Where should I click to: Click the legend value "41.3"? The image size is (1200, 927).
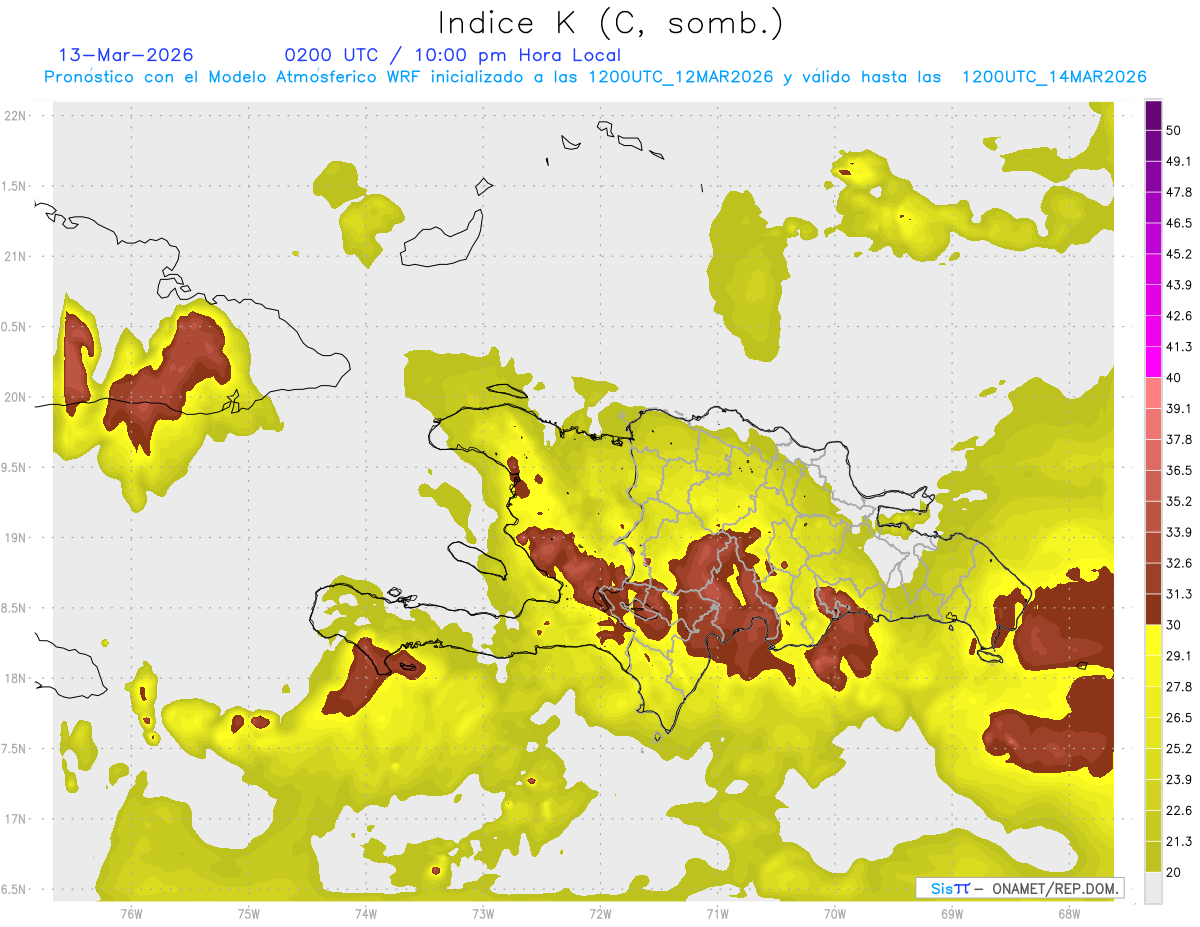pos(1179,347)
